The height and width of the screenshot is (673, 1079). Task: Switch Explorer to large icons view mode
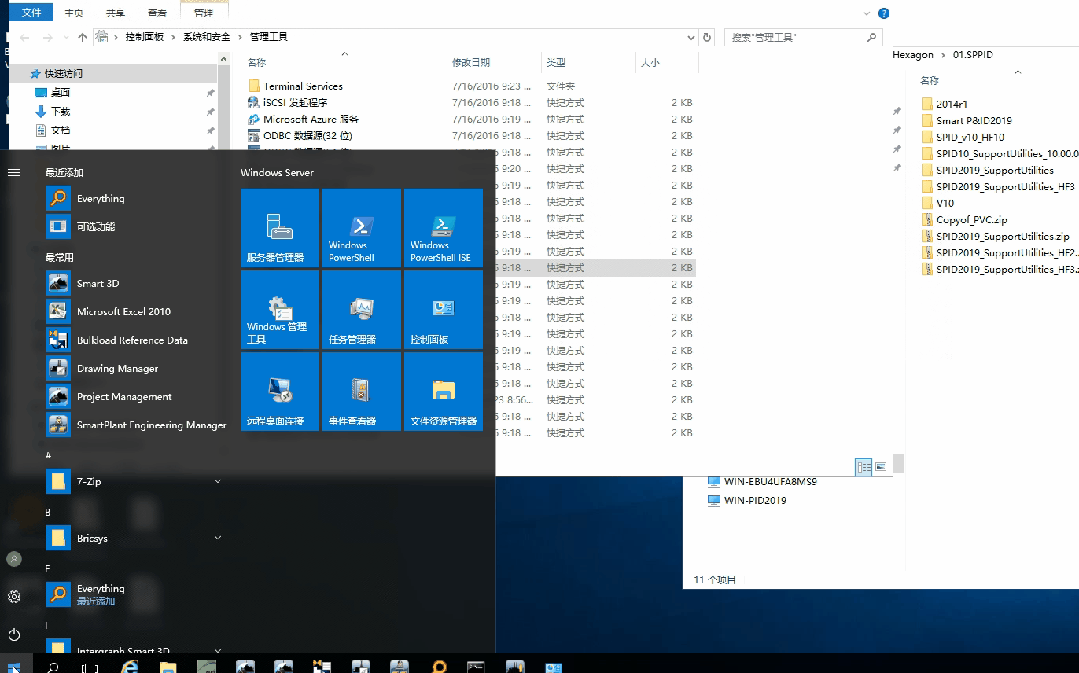pyautogui.click(x=880, y=467)
